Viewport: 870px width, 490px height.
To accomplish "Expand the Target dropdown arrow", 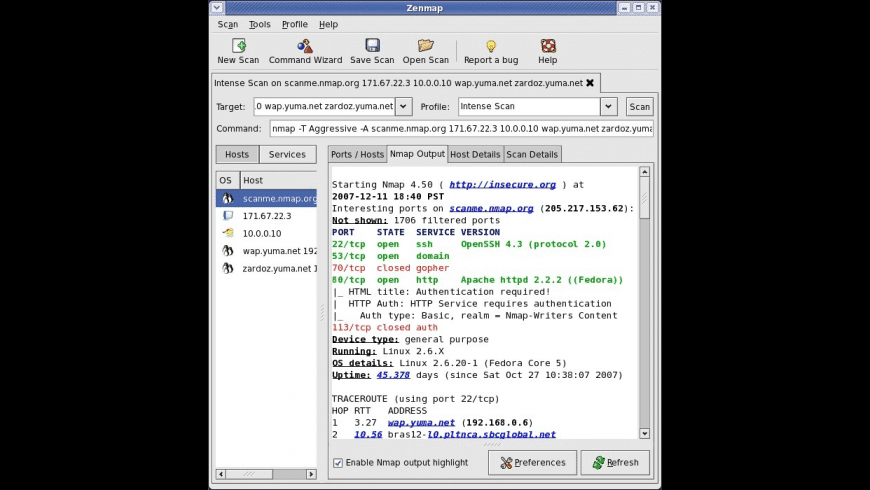I will click(403, 107).
